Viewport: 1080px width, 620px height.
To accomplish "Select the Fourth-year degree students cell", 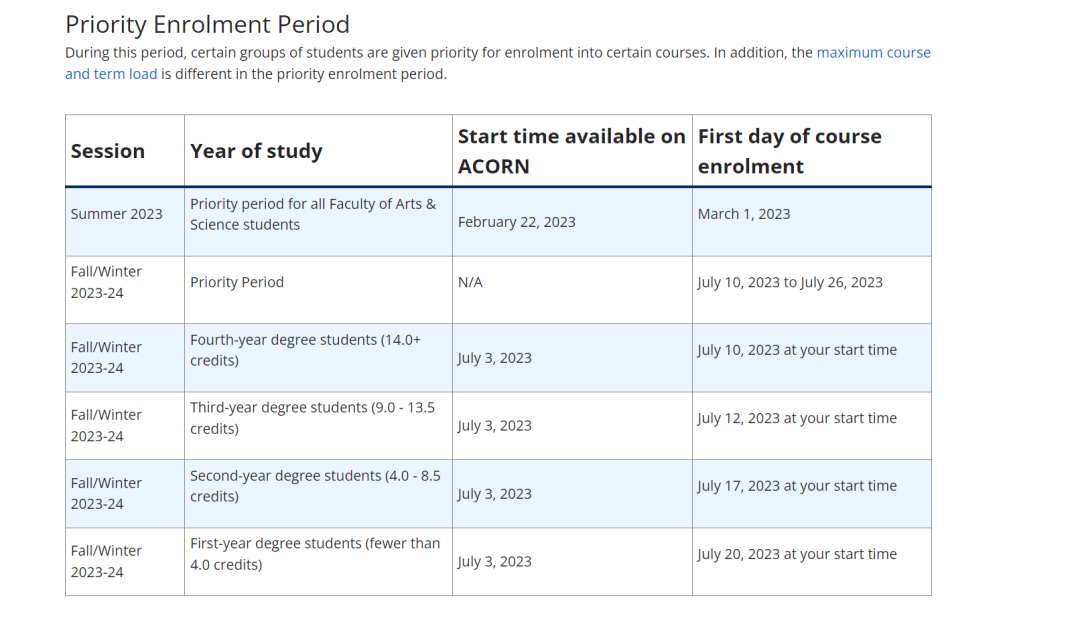I will pyautogui.click(x=305, y=350).
